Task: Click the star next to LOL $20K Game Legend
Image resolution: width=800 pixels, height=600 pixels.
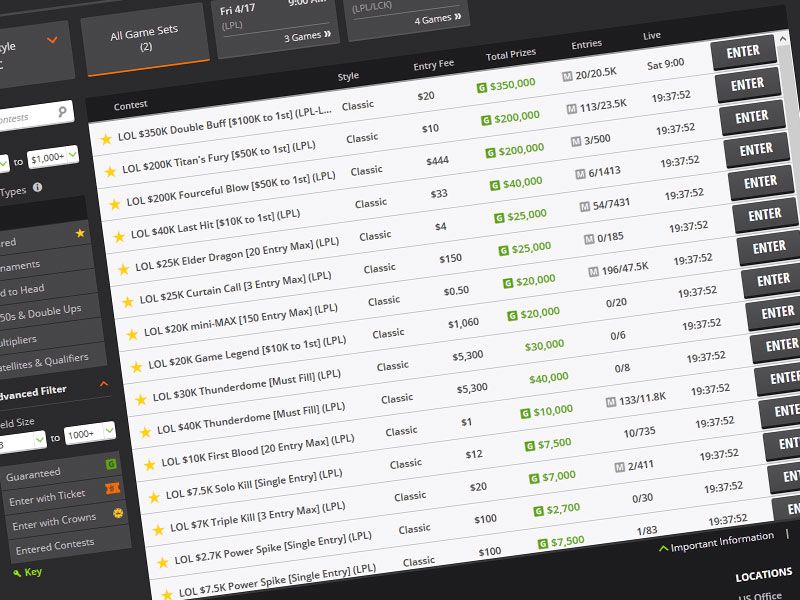Action: 136,367
